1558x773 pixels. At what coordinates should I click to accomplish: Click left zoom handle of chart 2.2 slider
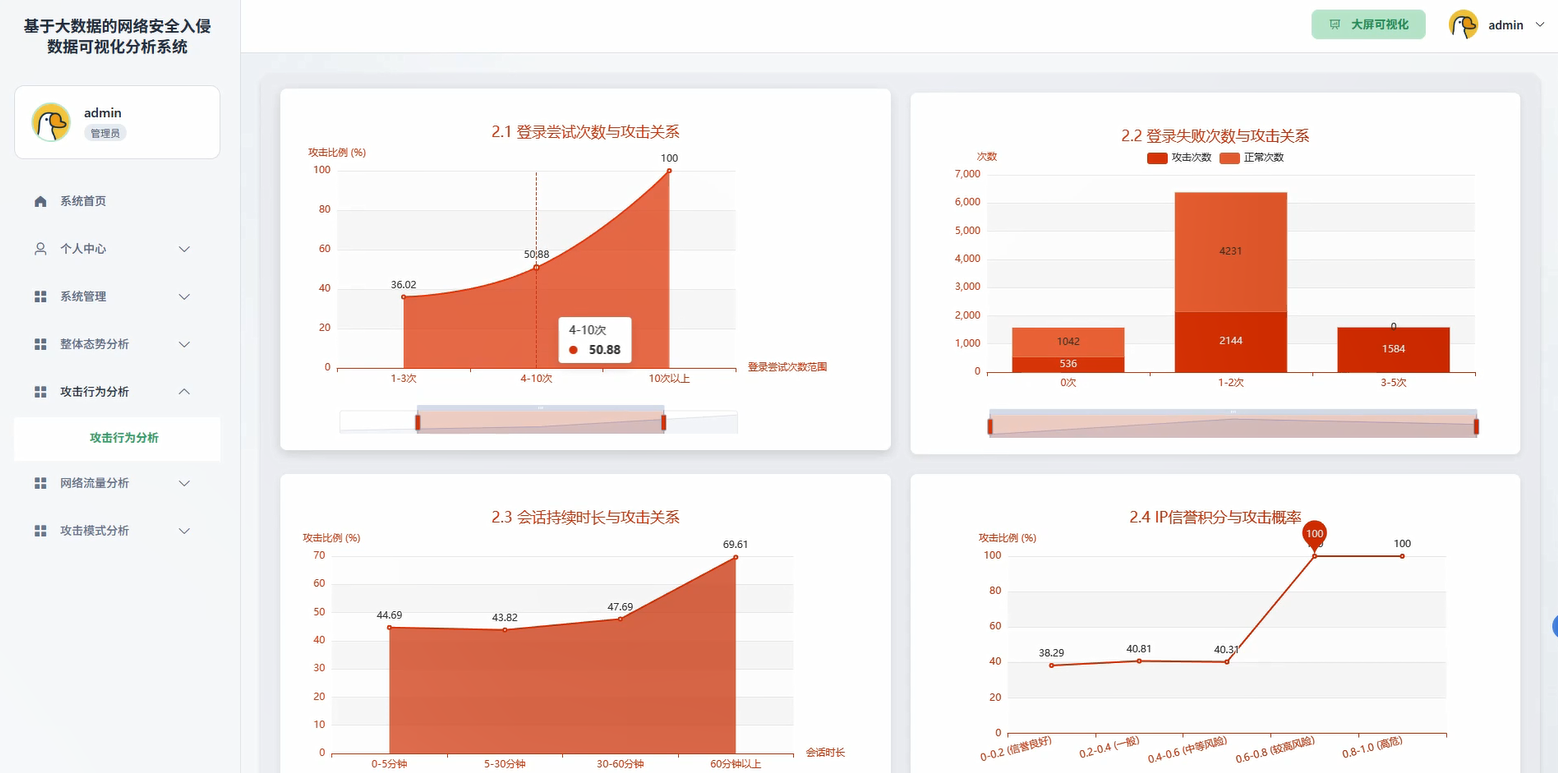(990, 427)
